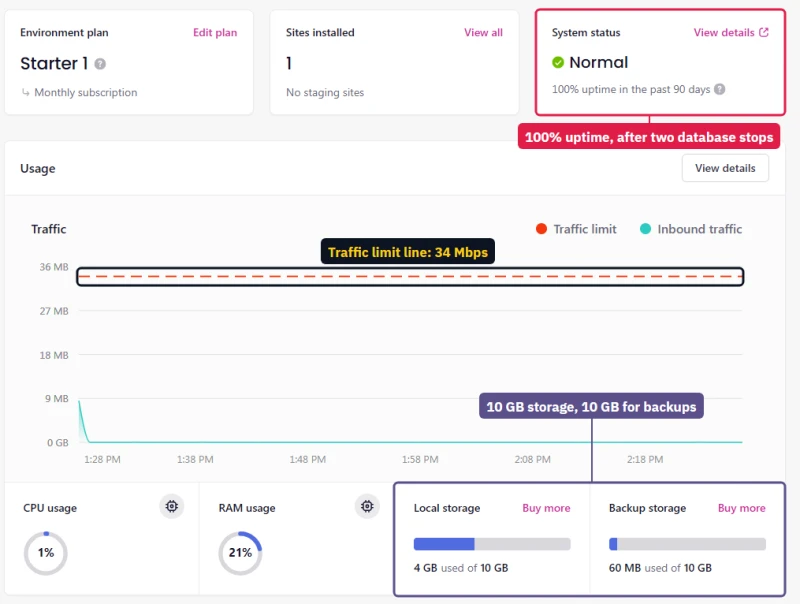Click the help icon beside Starter 1
This screenshot has height=604, width=800.
pyautogui.click(x=100, y=64)
